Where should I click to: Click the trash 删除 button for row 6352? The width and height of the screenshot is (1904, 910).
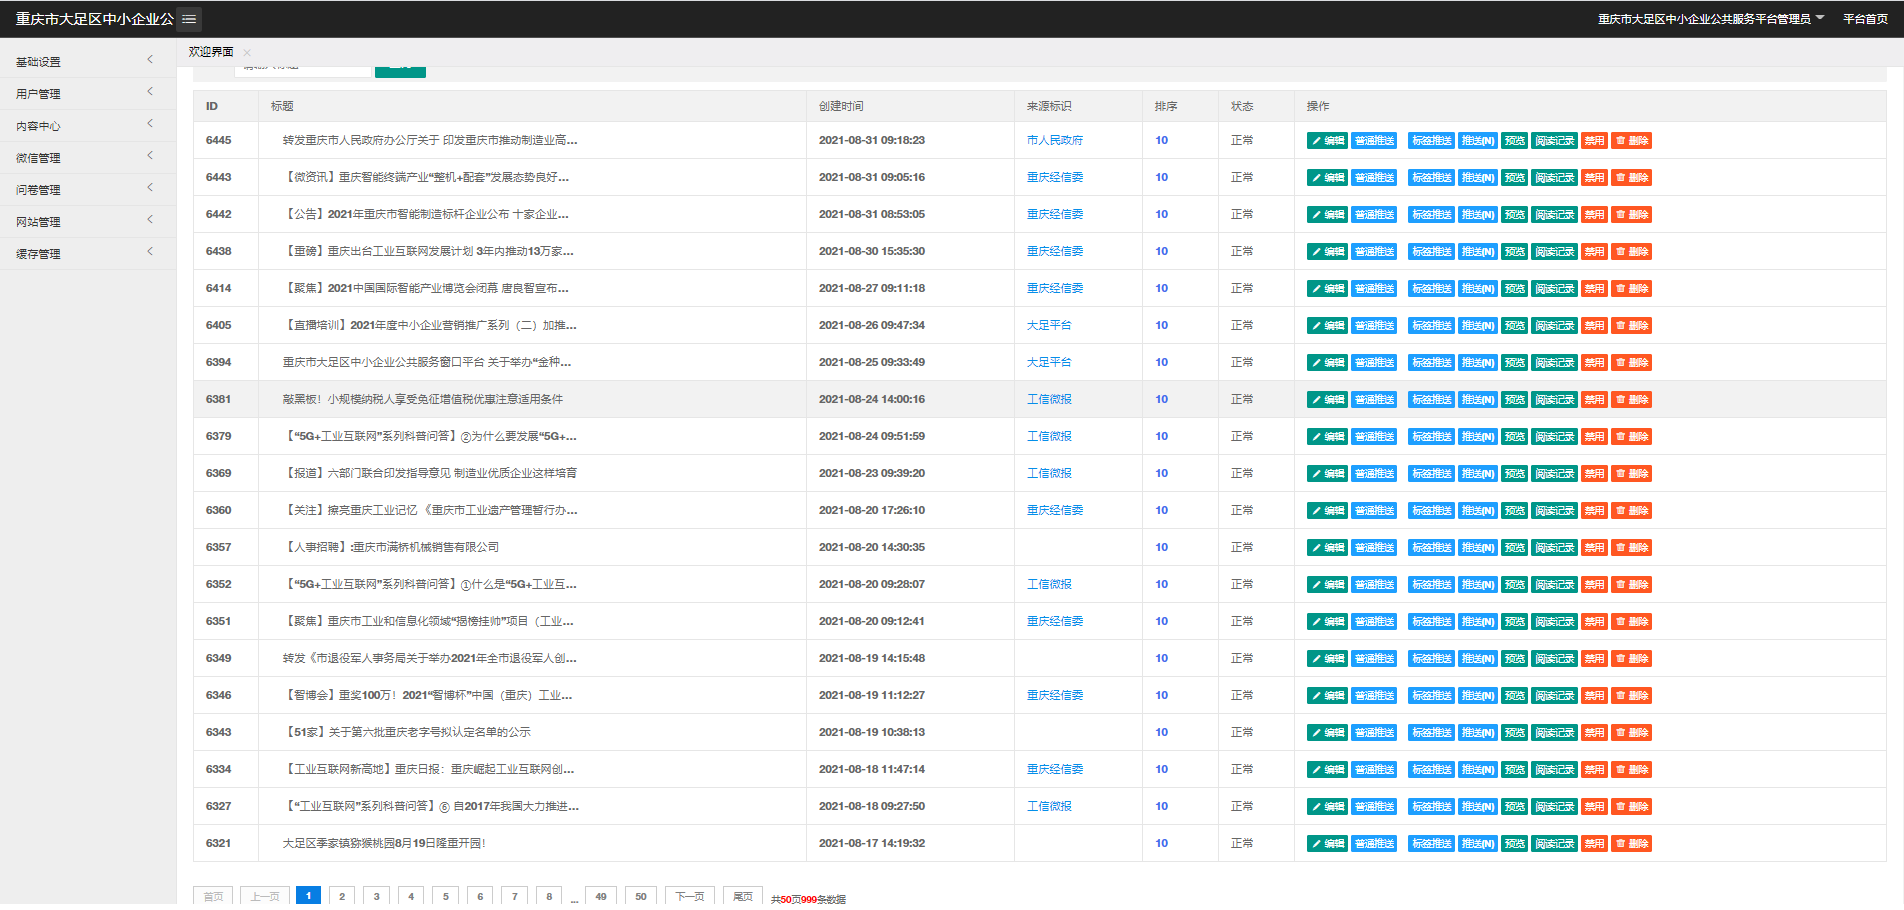coord(1632,585)
